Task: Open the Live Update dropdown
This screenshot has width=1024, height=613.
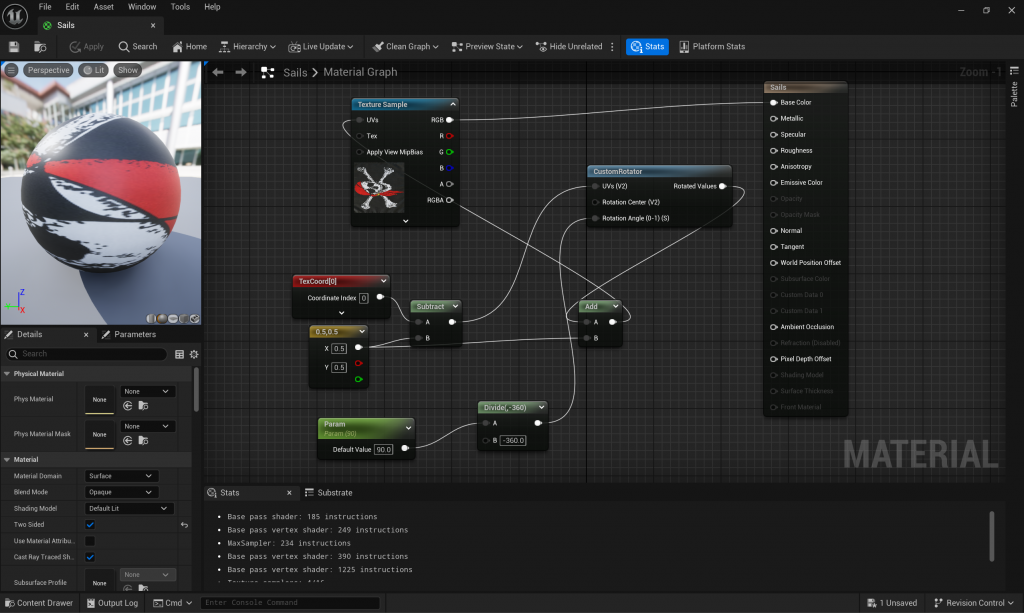Action: point(321,46)
